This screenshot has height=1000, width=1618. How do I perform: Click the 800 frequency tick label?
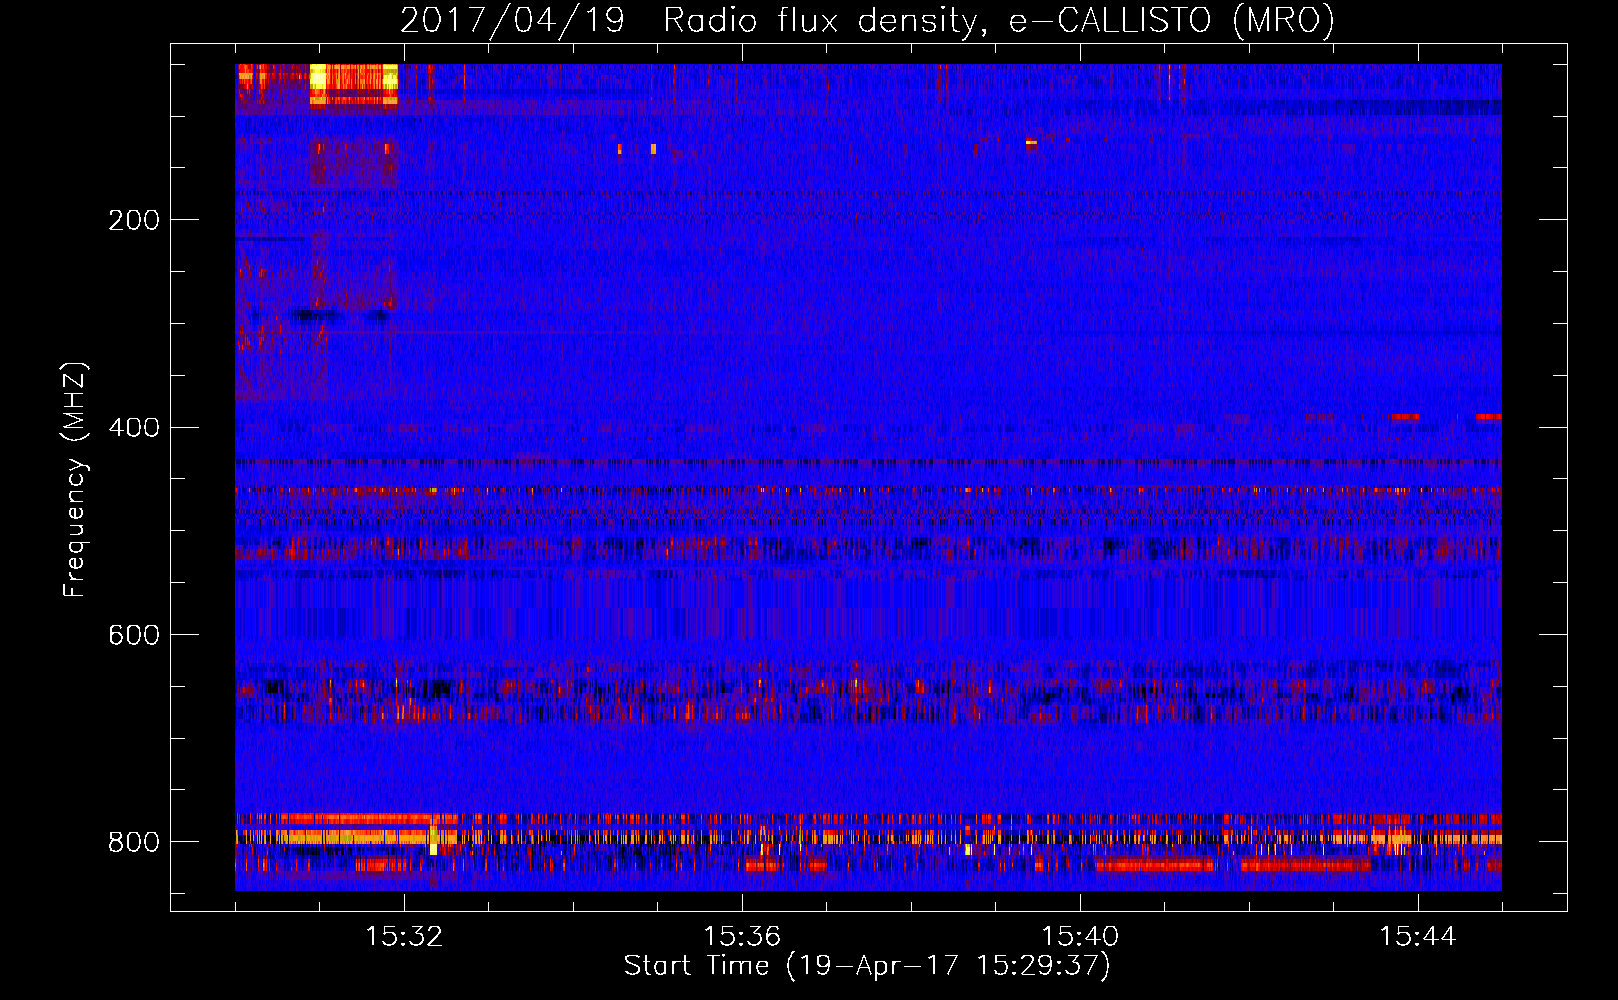[134, 843]
